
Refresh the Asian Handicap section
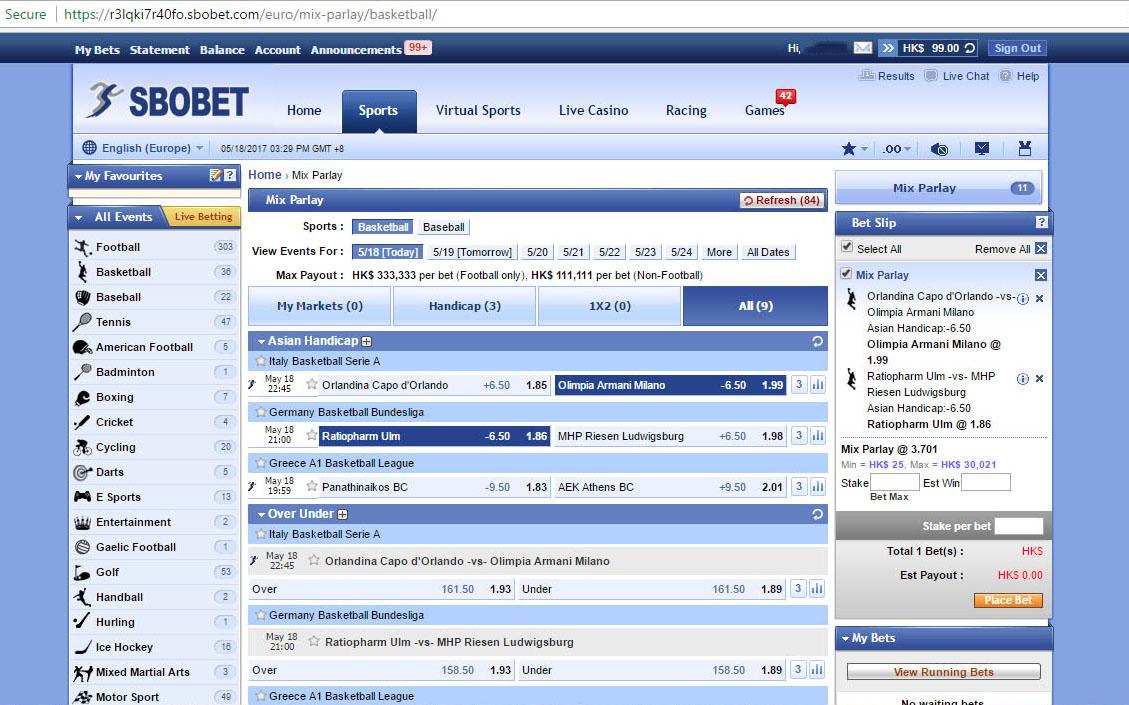(817, 341)
